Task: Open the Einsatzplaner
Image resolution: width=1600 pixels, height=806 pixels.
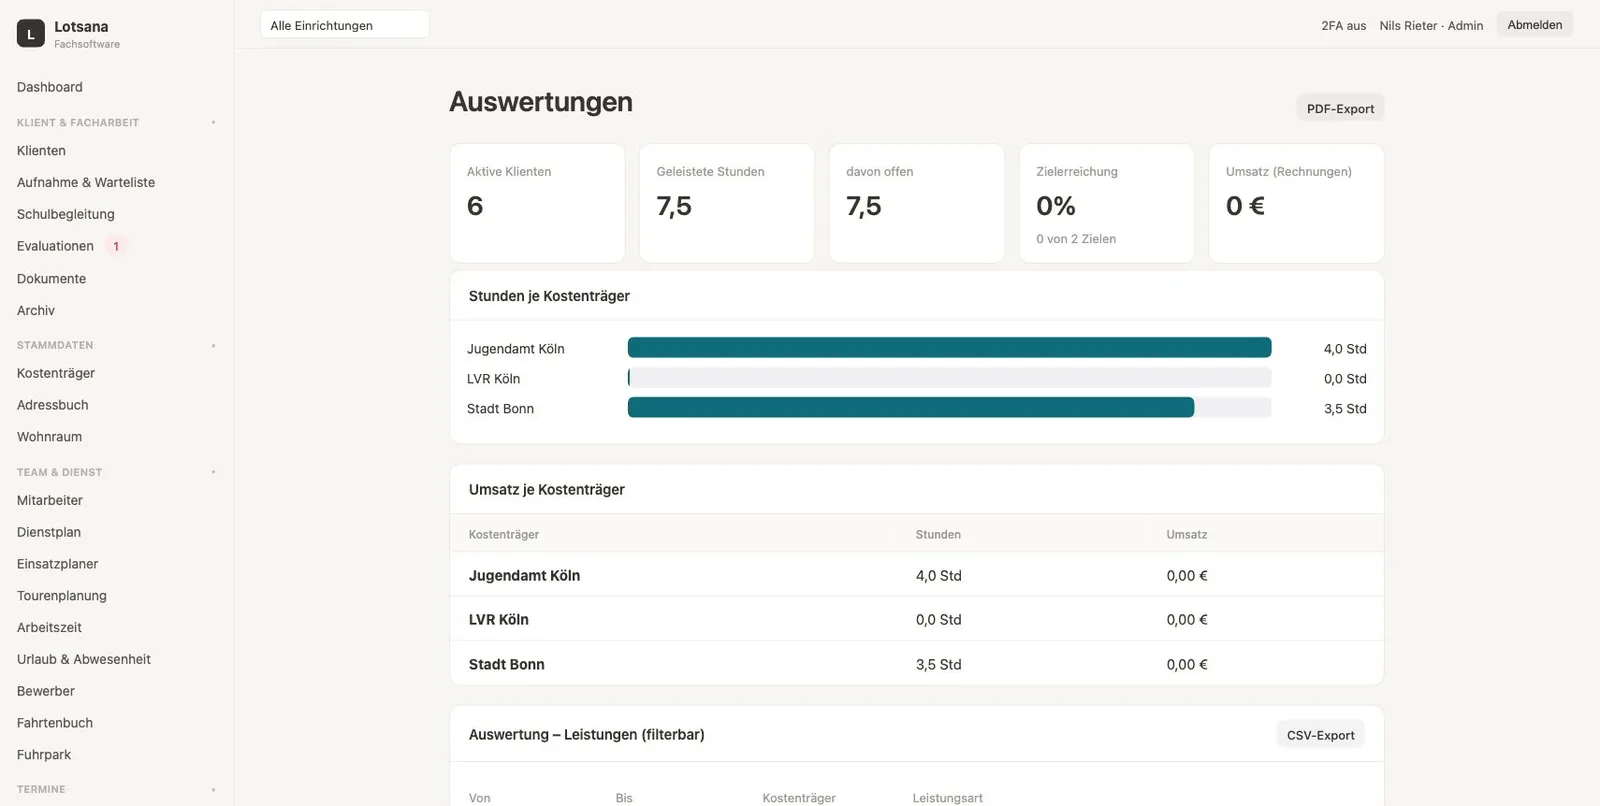Action: pos(58,564)
